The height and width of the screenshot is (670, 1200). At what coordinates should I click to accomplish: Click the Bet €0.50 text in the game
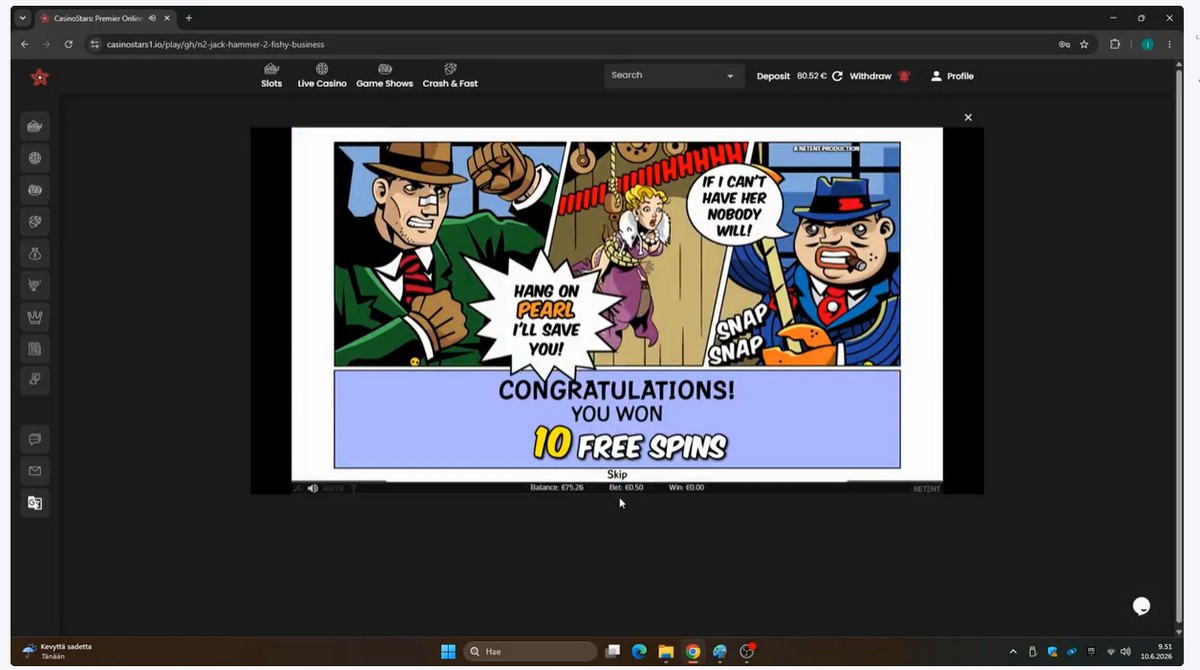pos(627,488)
